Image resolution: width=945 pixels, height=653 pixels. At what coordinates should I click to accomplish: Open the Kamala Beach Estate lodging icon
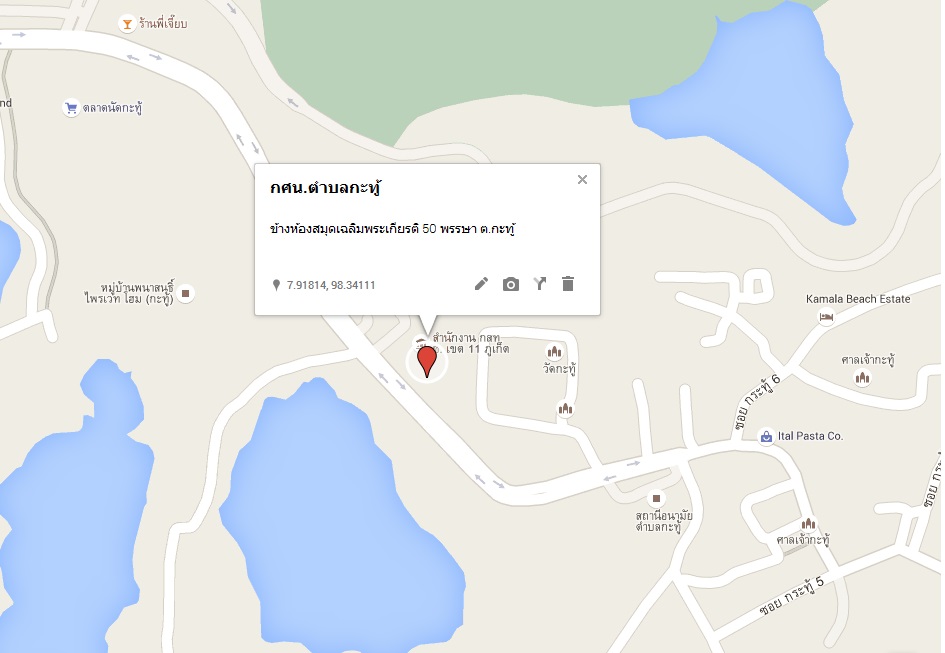[x=827, y=316]
